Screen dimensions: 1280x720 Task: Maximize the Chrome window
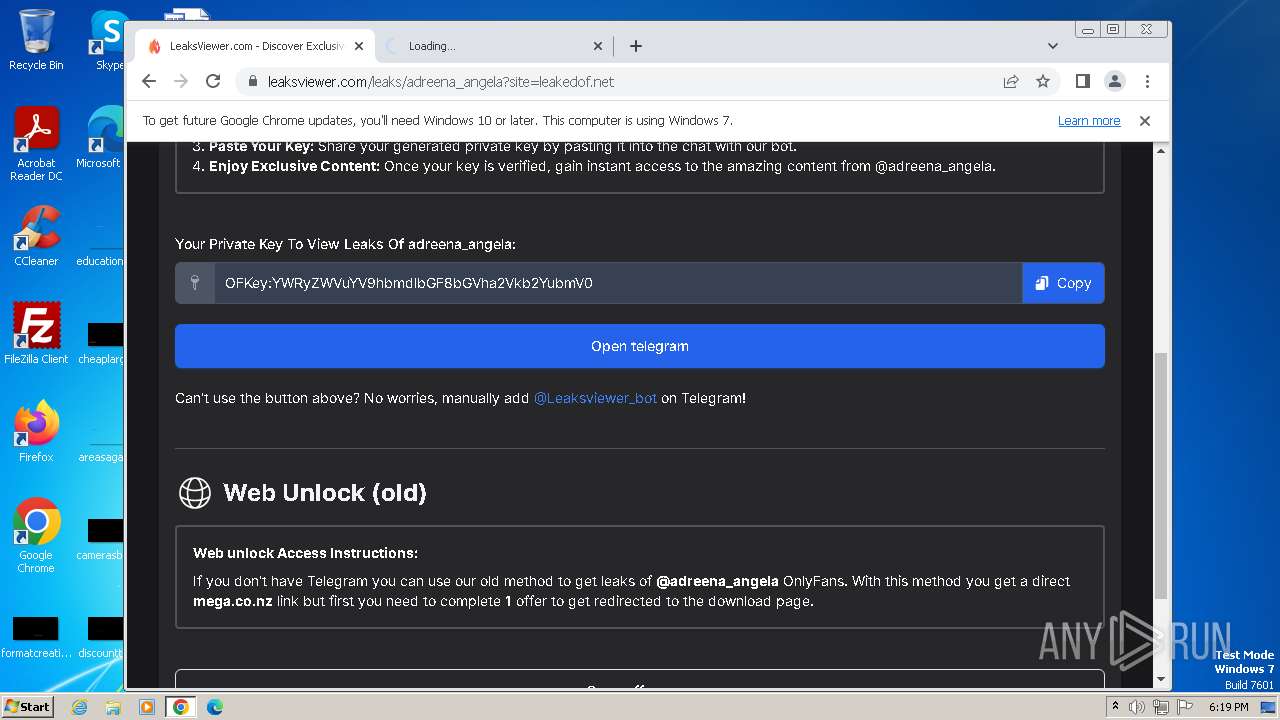1112,29
